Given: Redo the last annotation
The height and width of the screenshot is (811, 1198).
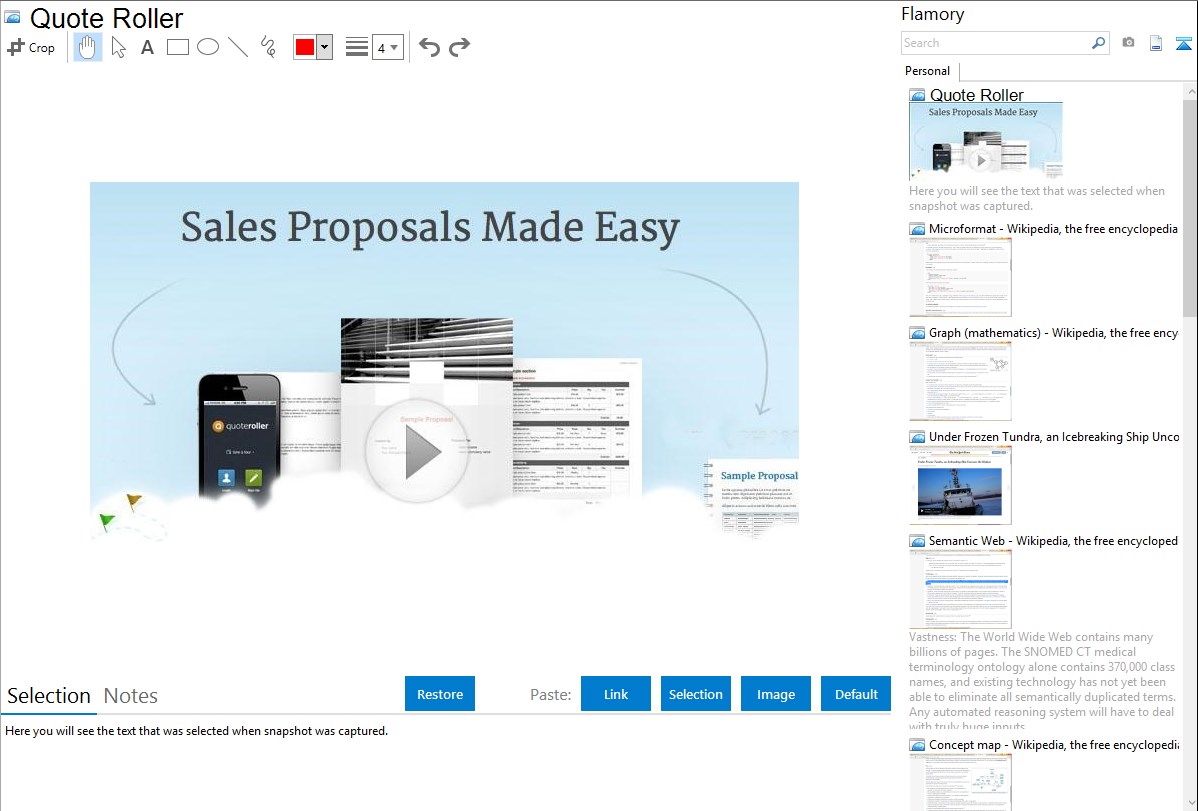Looking at the screenshot, I should click(459, 47).
